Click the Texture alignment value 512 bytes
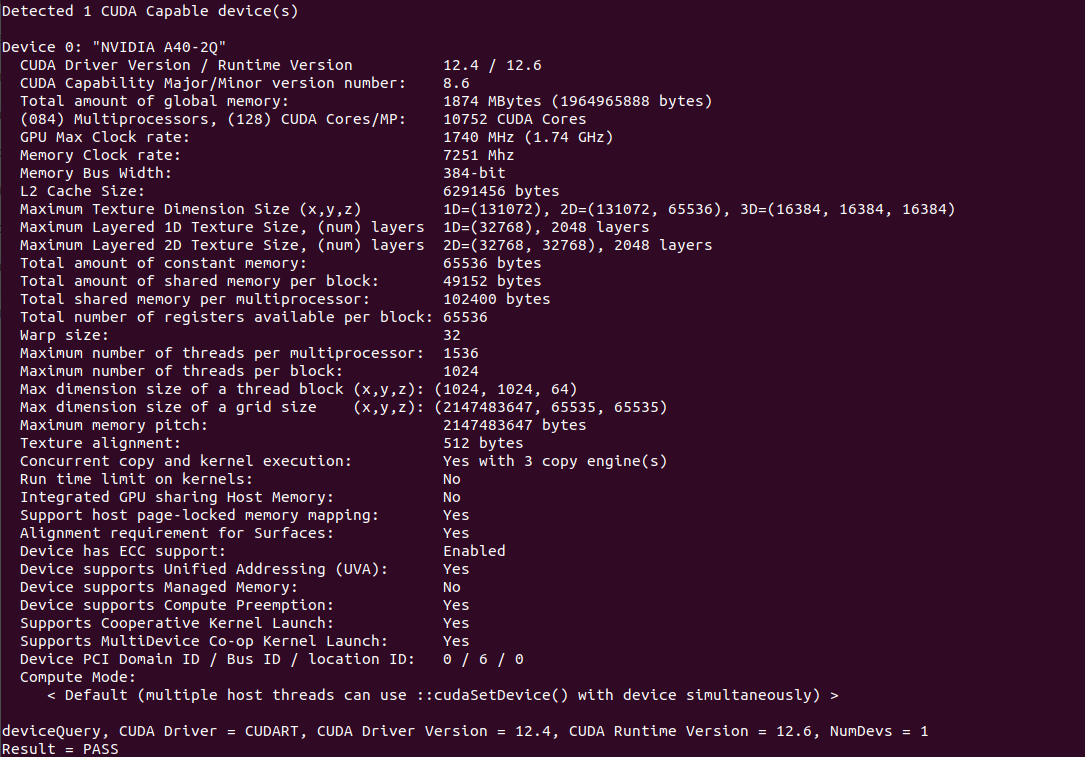This screenshot has width=1085, height=757. [483, 443]
